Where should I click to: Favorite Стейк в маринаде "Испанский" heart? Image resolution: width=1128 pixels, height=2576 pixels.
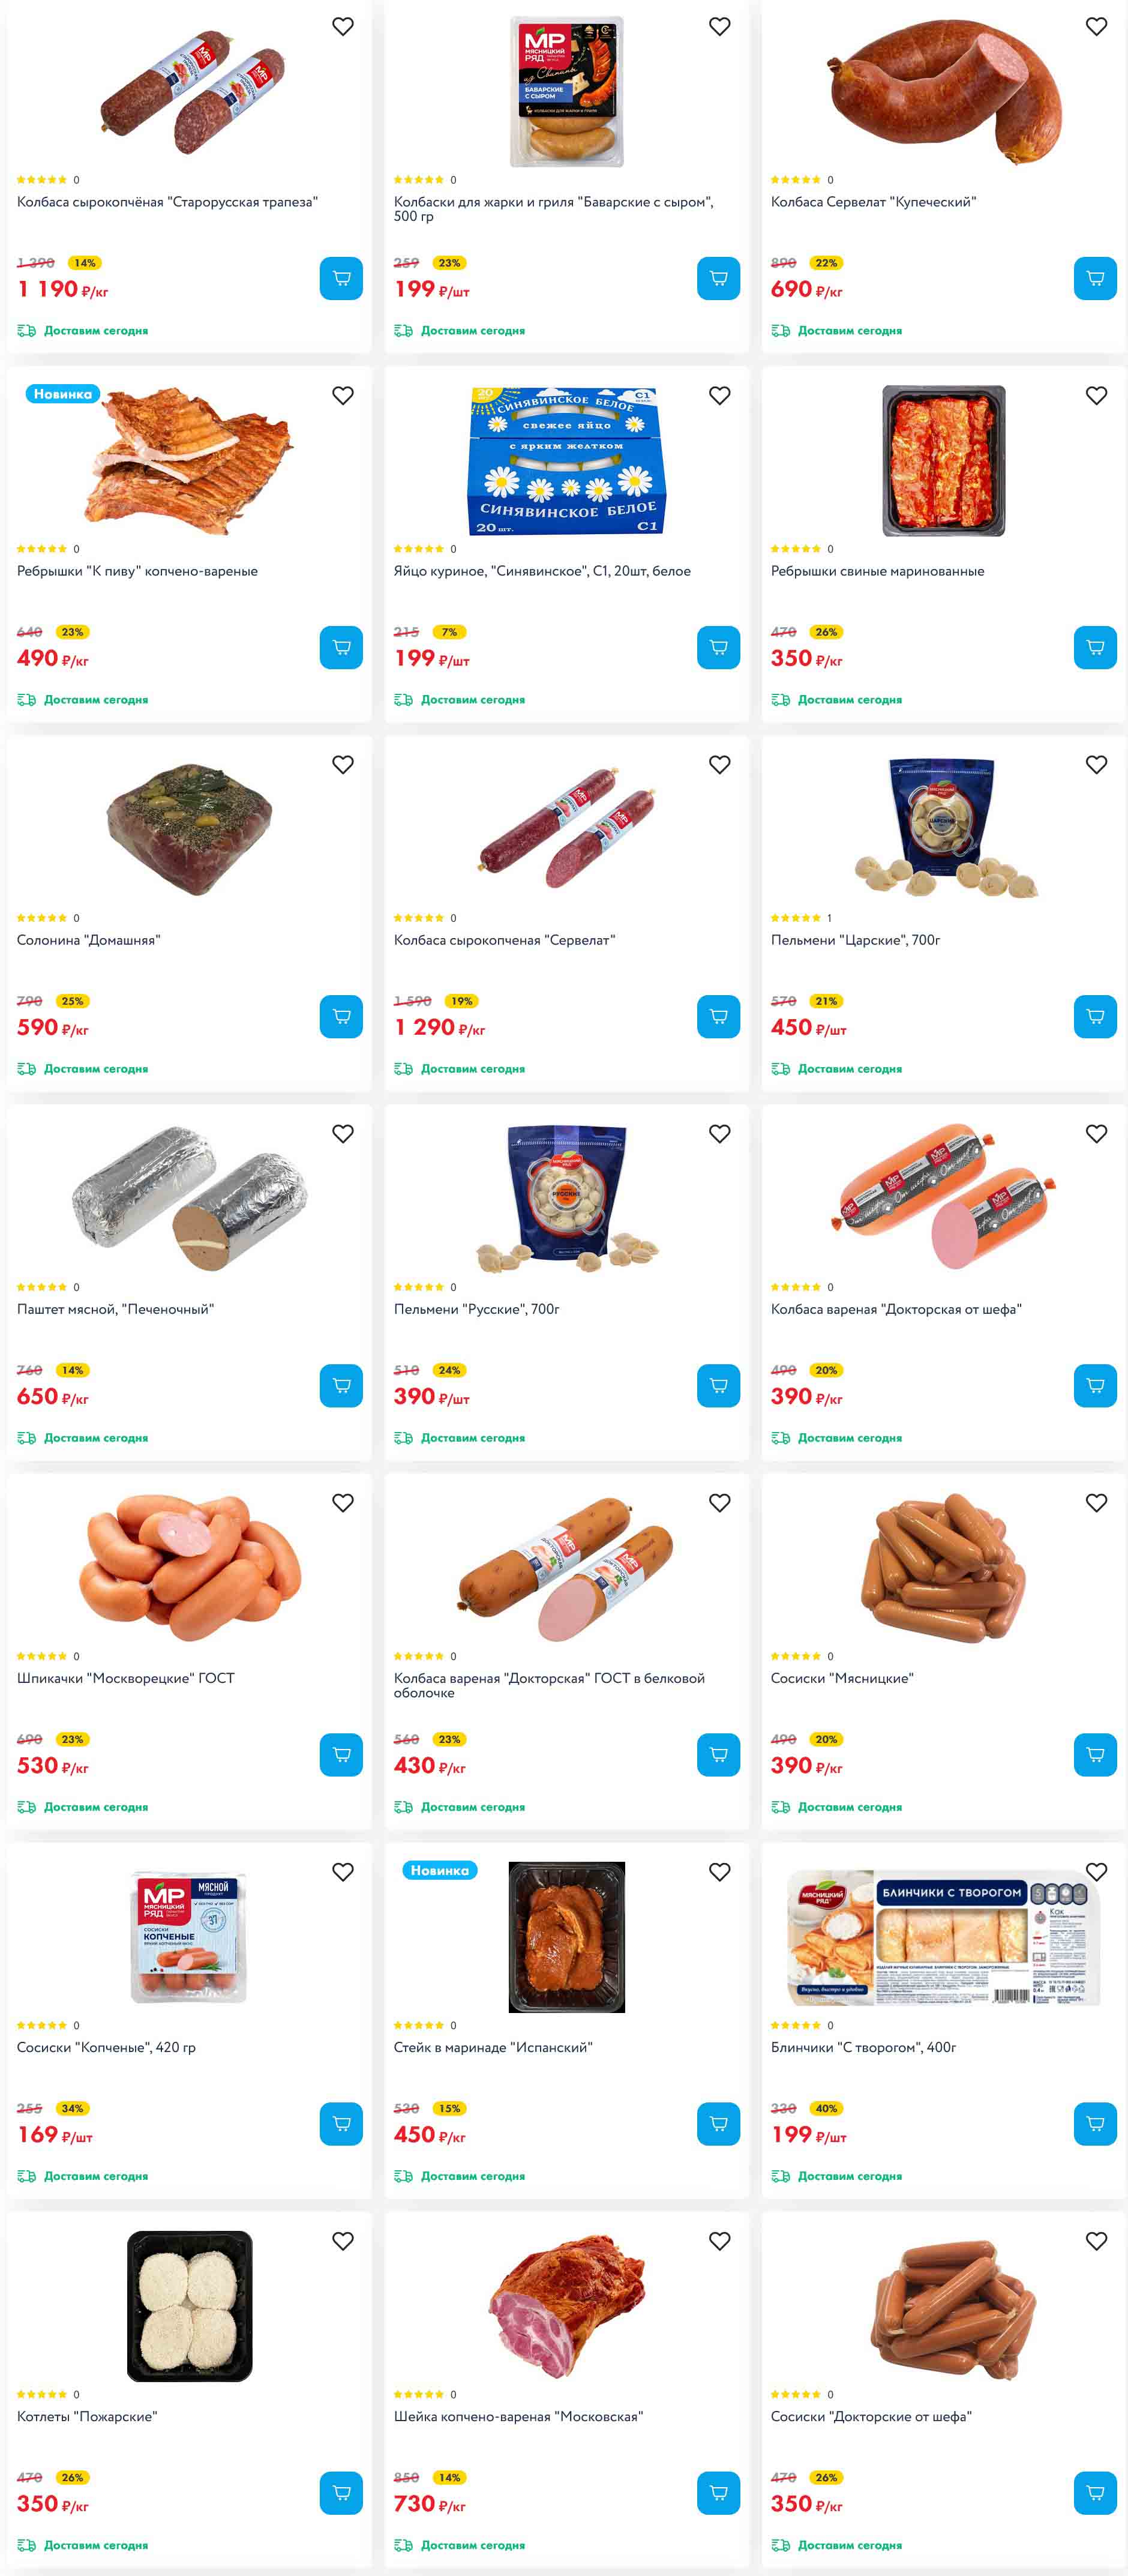720,1872
